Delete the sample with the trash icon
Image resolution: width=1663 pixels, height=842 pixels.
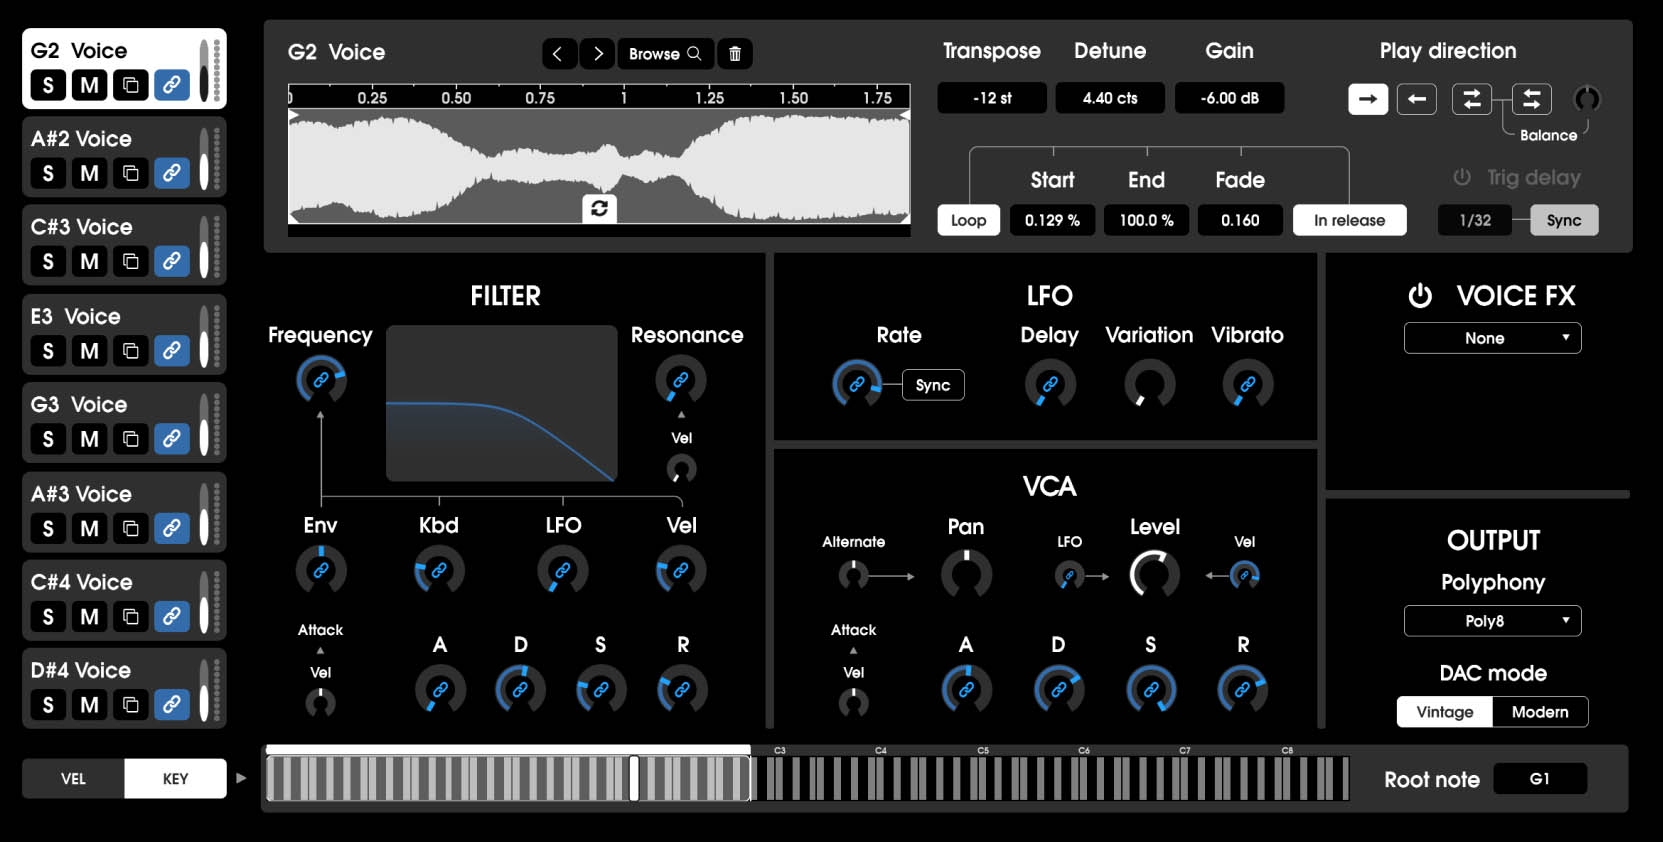tap(735, 54)
